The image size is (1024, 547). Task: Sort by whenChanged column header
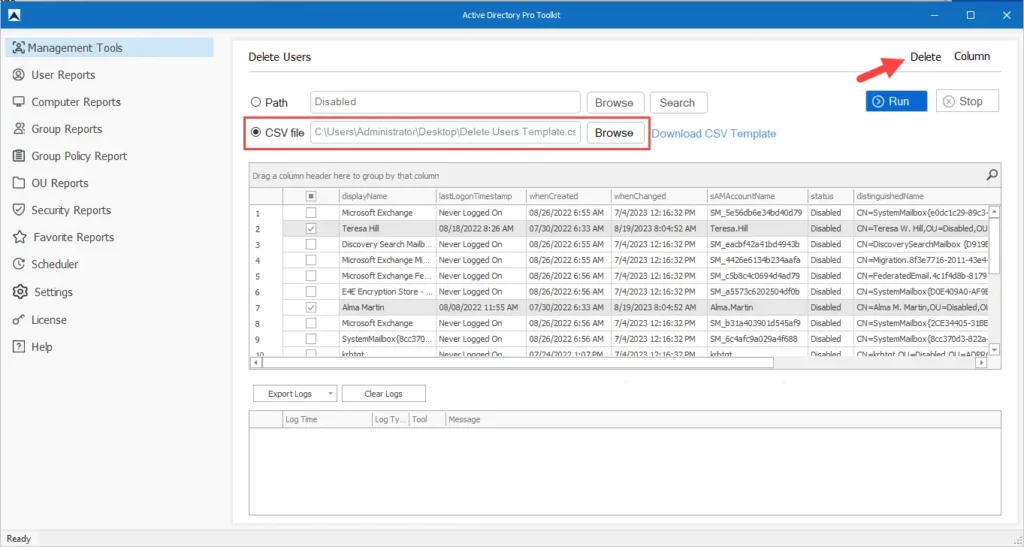pyautogui.click(x=660, y=196)
